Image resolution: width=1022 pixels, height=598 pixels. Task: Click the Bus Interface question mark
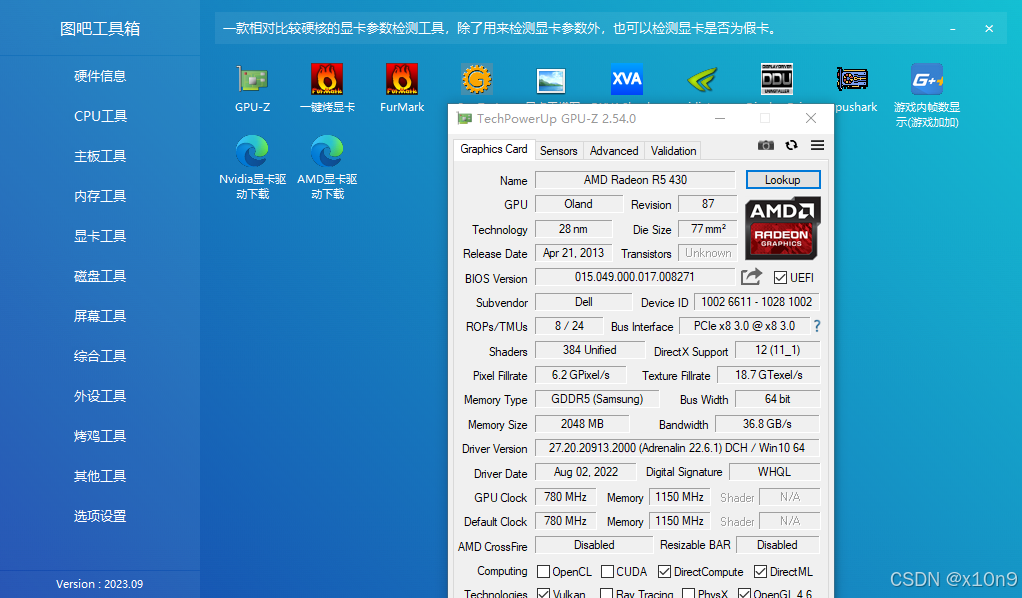[x=817, y=326]
